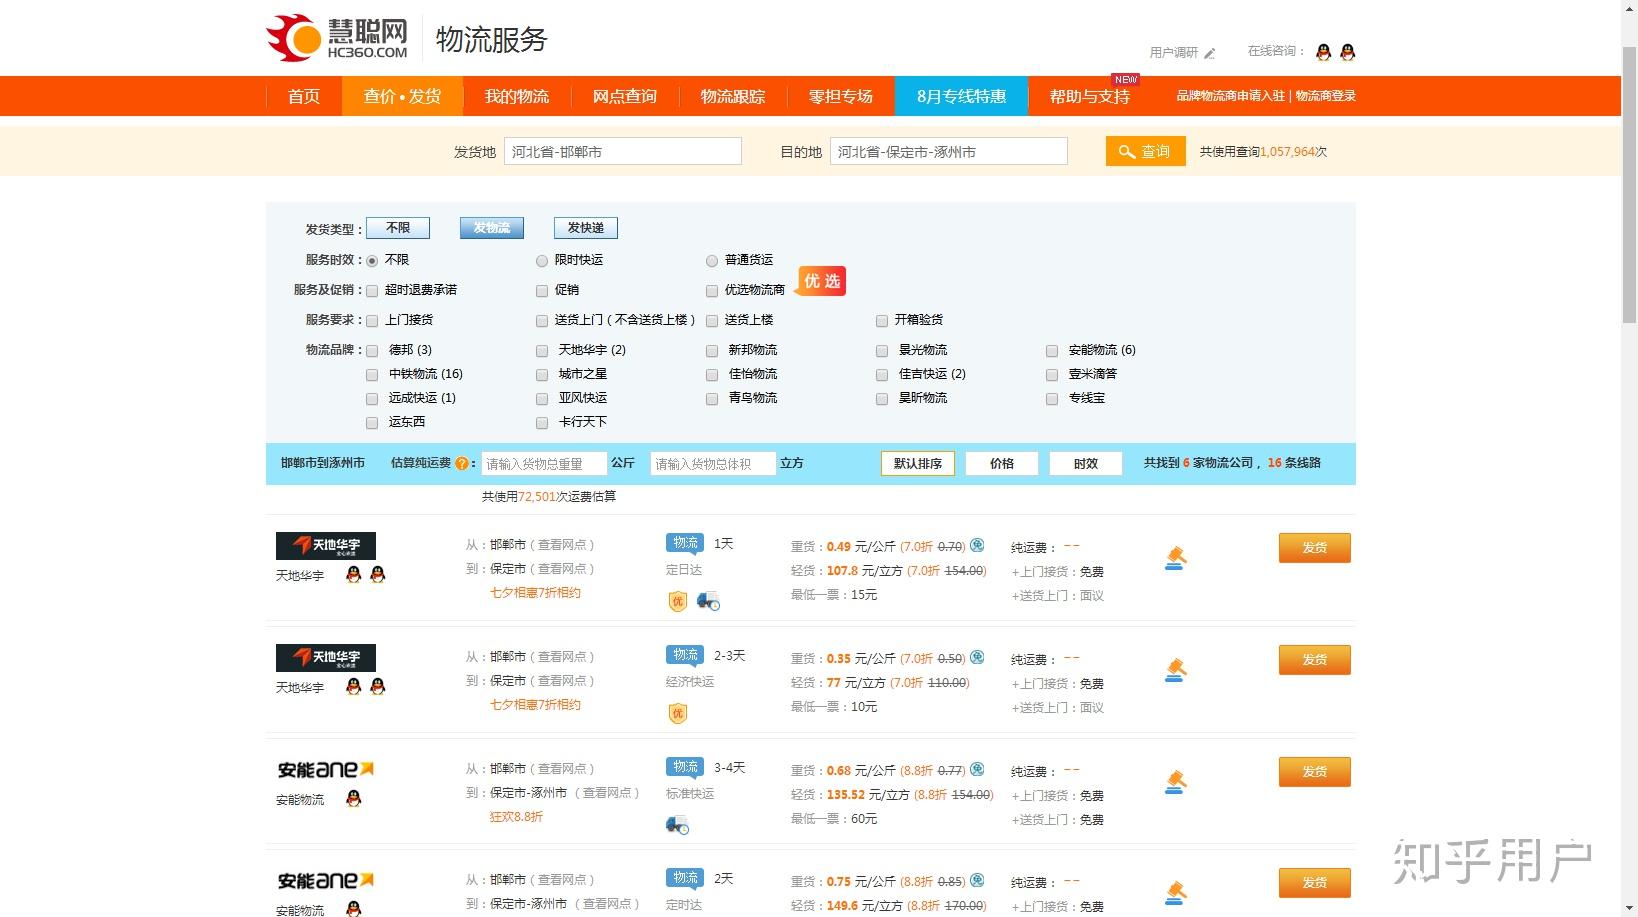Open the 物流跟踪 nav tab
Viewport: 1638px width, 917px height.
coord(733,96)
